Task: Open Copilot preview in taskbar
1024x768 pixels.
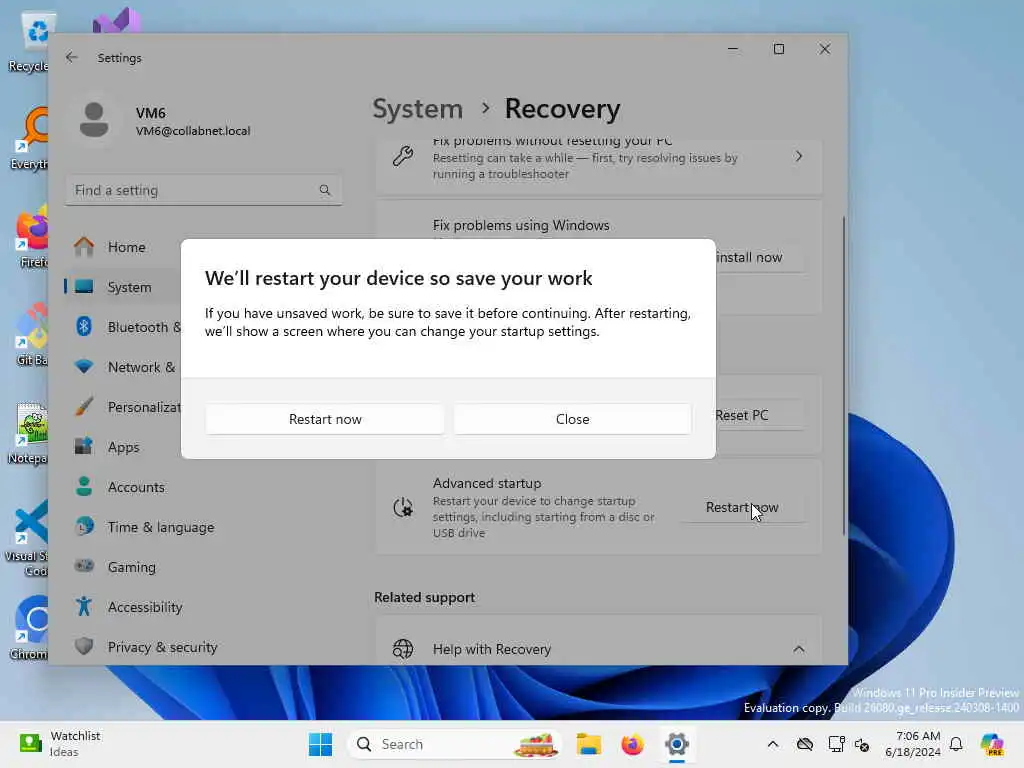Action: tap(991, 744)
